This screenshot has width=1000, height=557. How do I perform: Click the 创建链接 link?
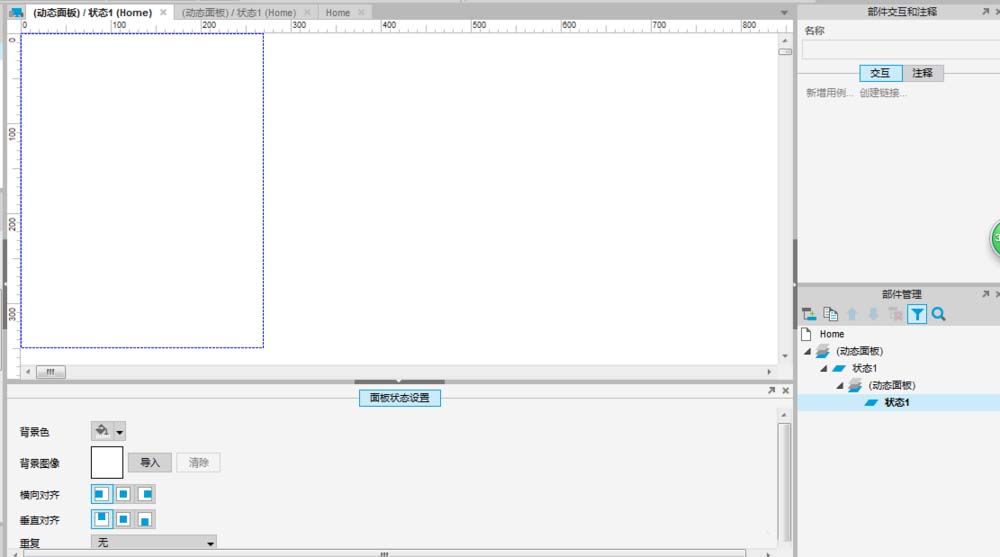click(883, 93)
